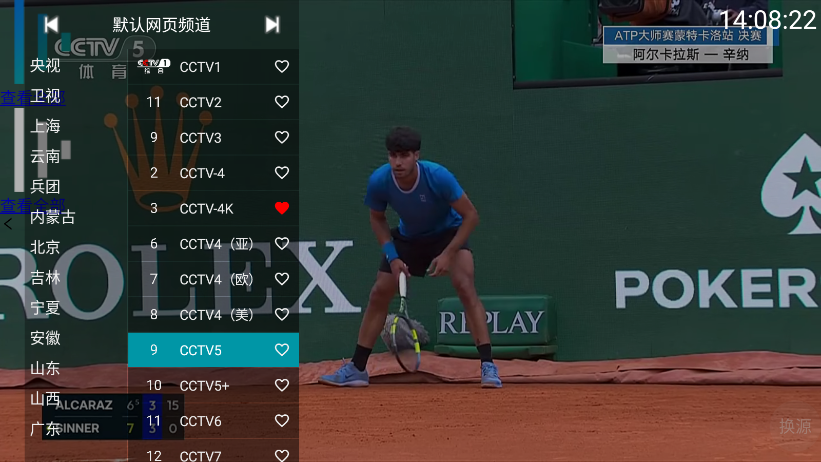
Task: Select the 北京 region category
Action: [45, 247]
